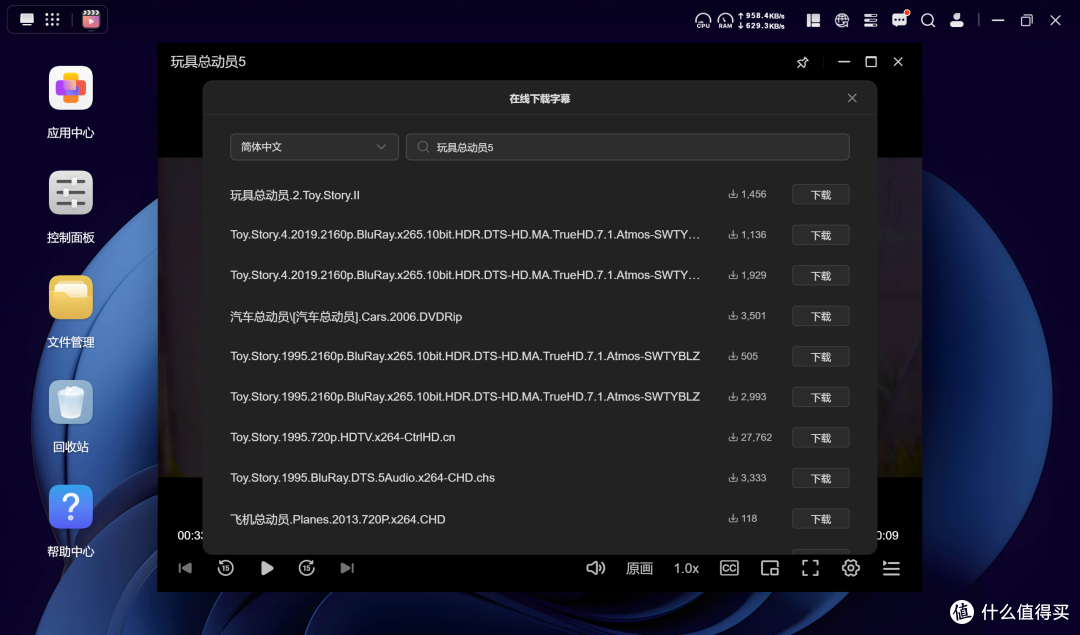The width and height of the screenshot is (1080, 635).
Task: Download the 汽车总动员 Cars.2006.DVDRip subtitle
Action: coord(820,316)
